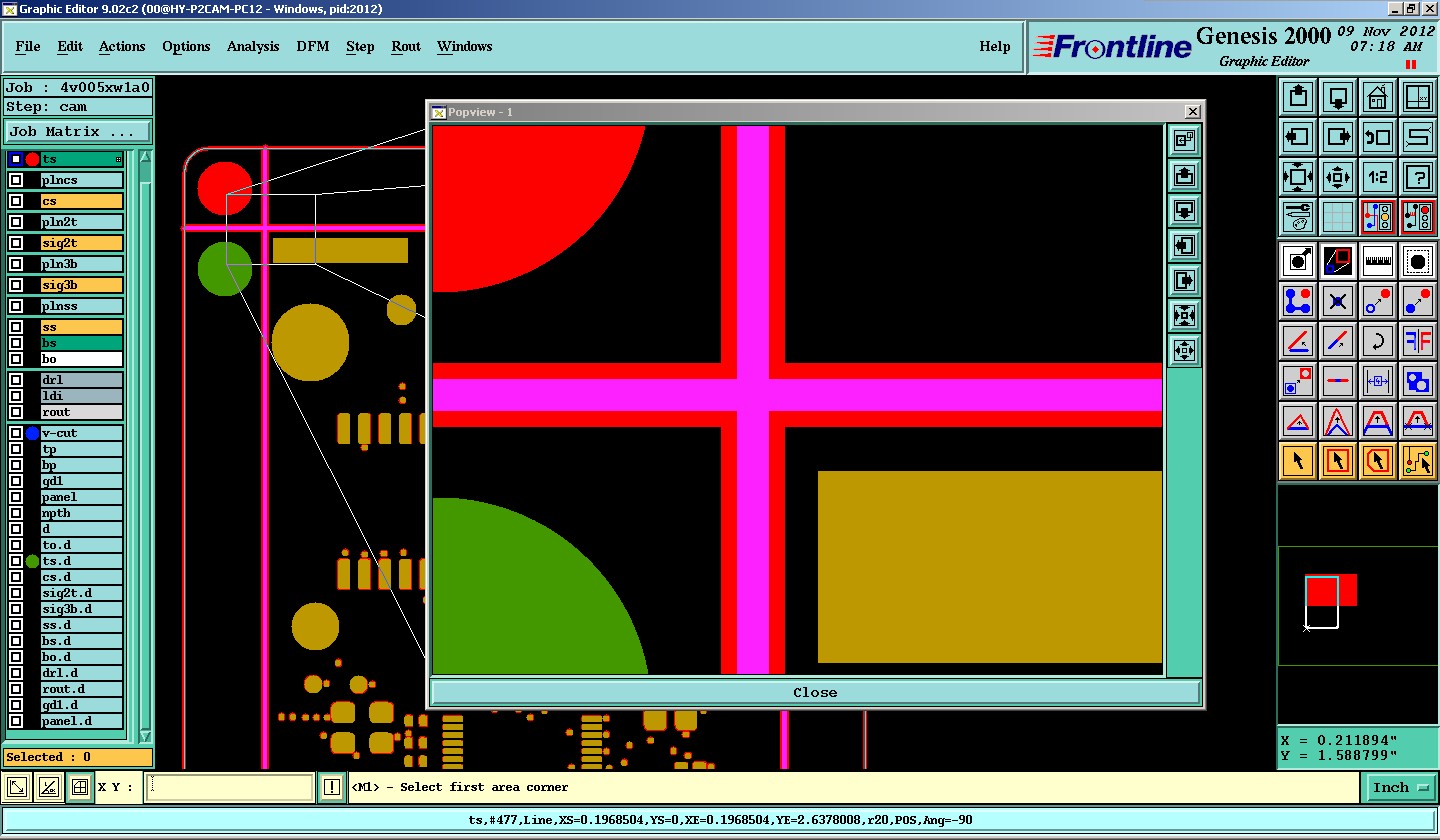Click the pan down arrow icon
Viewport: 1440px width, 840px height.
(x=1338, y=97)
